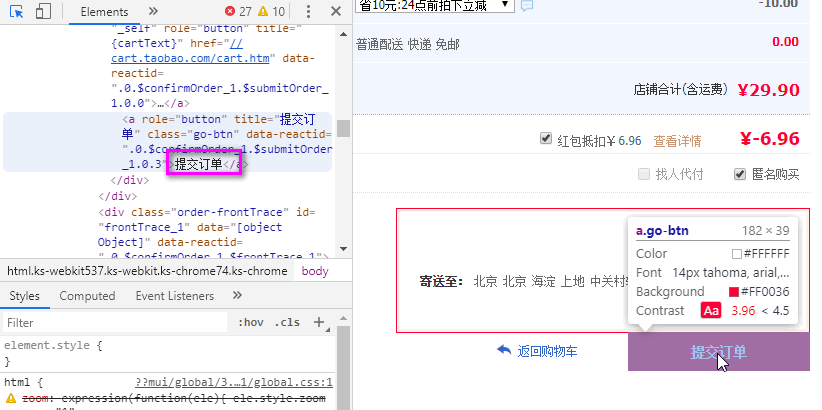Click the new style rule plus icon

tap(319, 322)
